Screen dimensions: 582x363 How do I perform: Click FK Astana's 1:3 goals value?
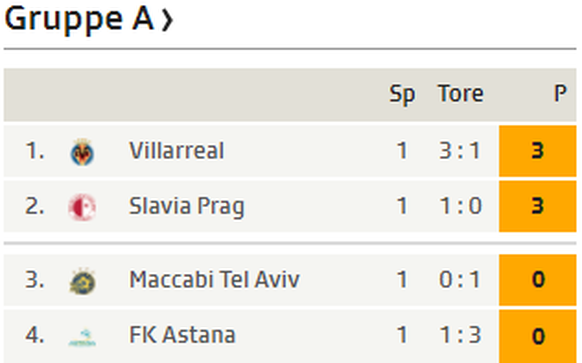point(460,335)
